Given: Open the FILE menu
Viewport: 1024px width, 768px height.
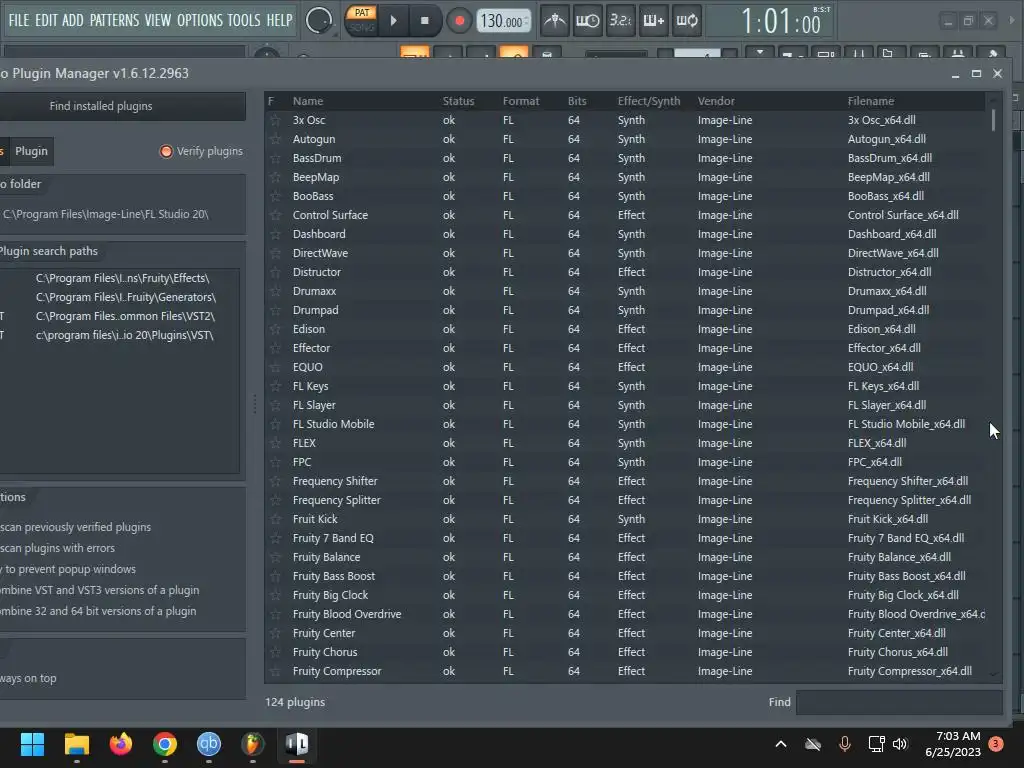Looking at the screenshot, I should click(18, 20).
